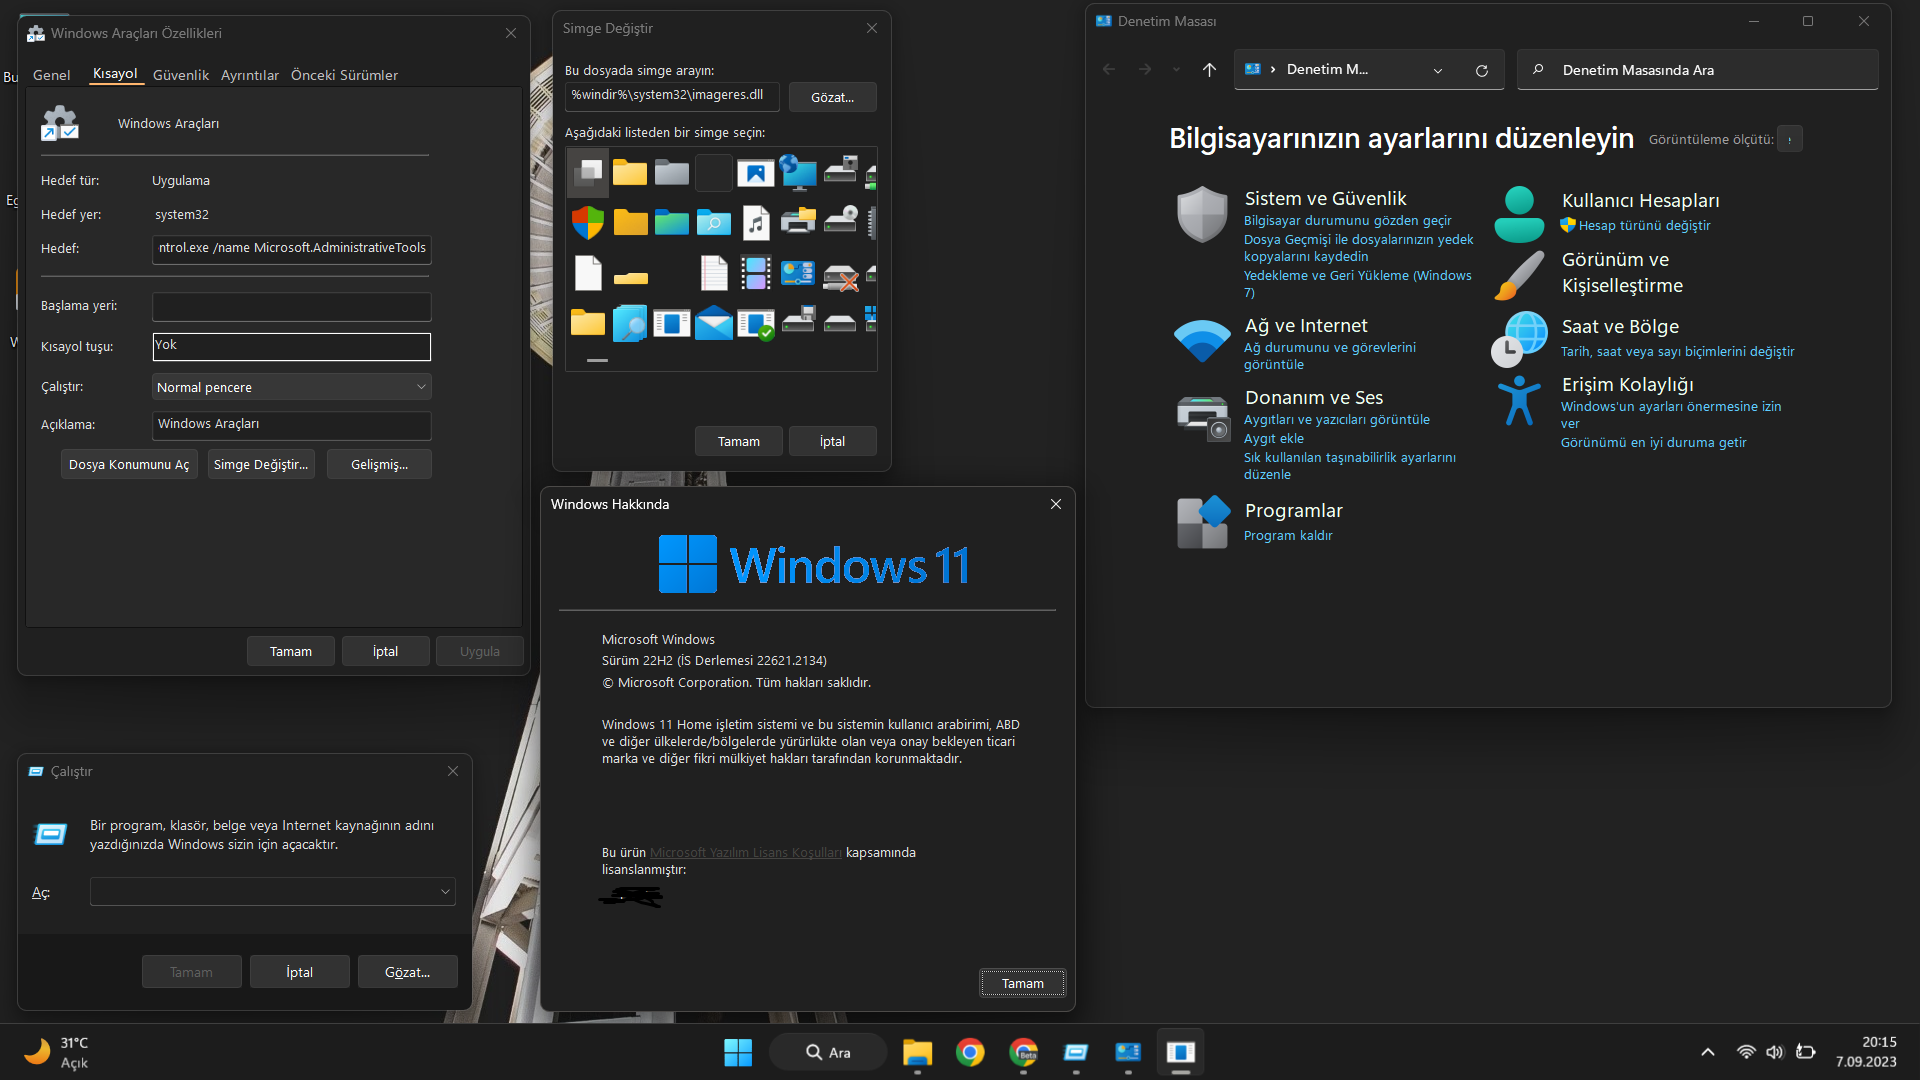
Task: Click Gözat... in the Çalıştır dialog
Action: pyautogui.click(x=408, y=972)
